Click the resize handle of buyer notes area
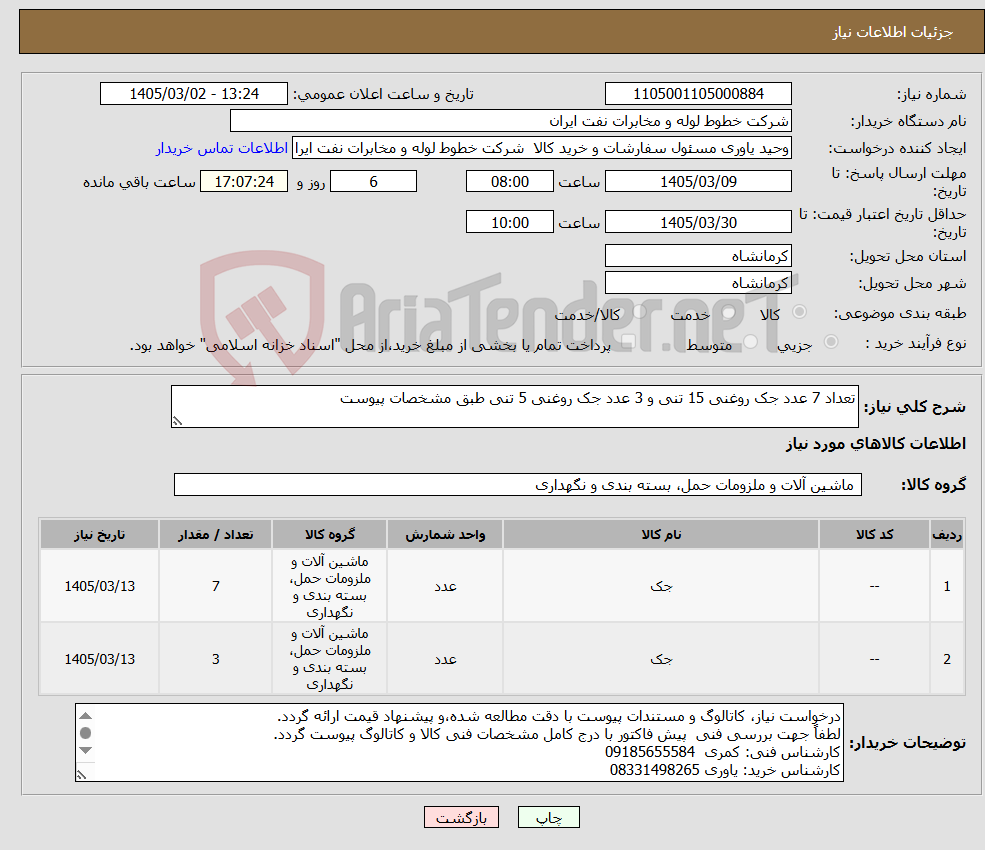This screenshot has width=985, height=850. [82, 775]
